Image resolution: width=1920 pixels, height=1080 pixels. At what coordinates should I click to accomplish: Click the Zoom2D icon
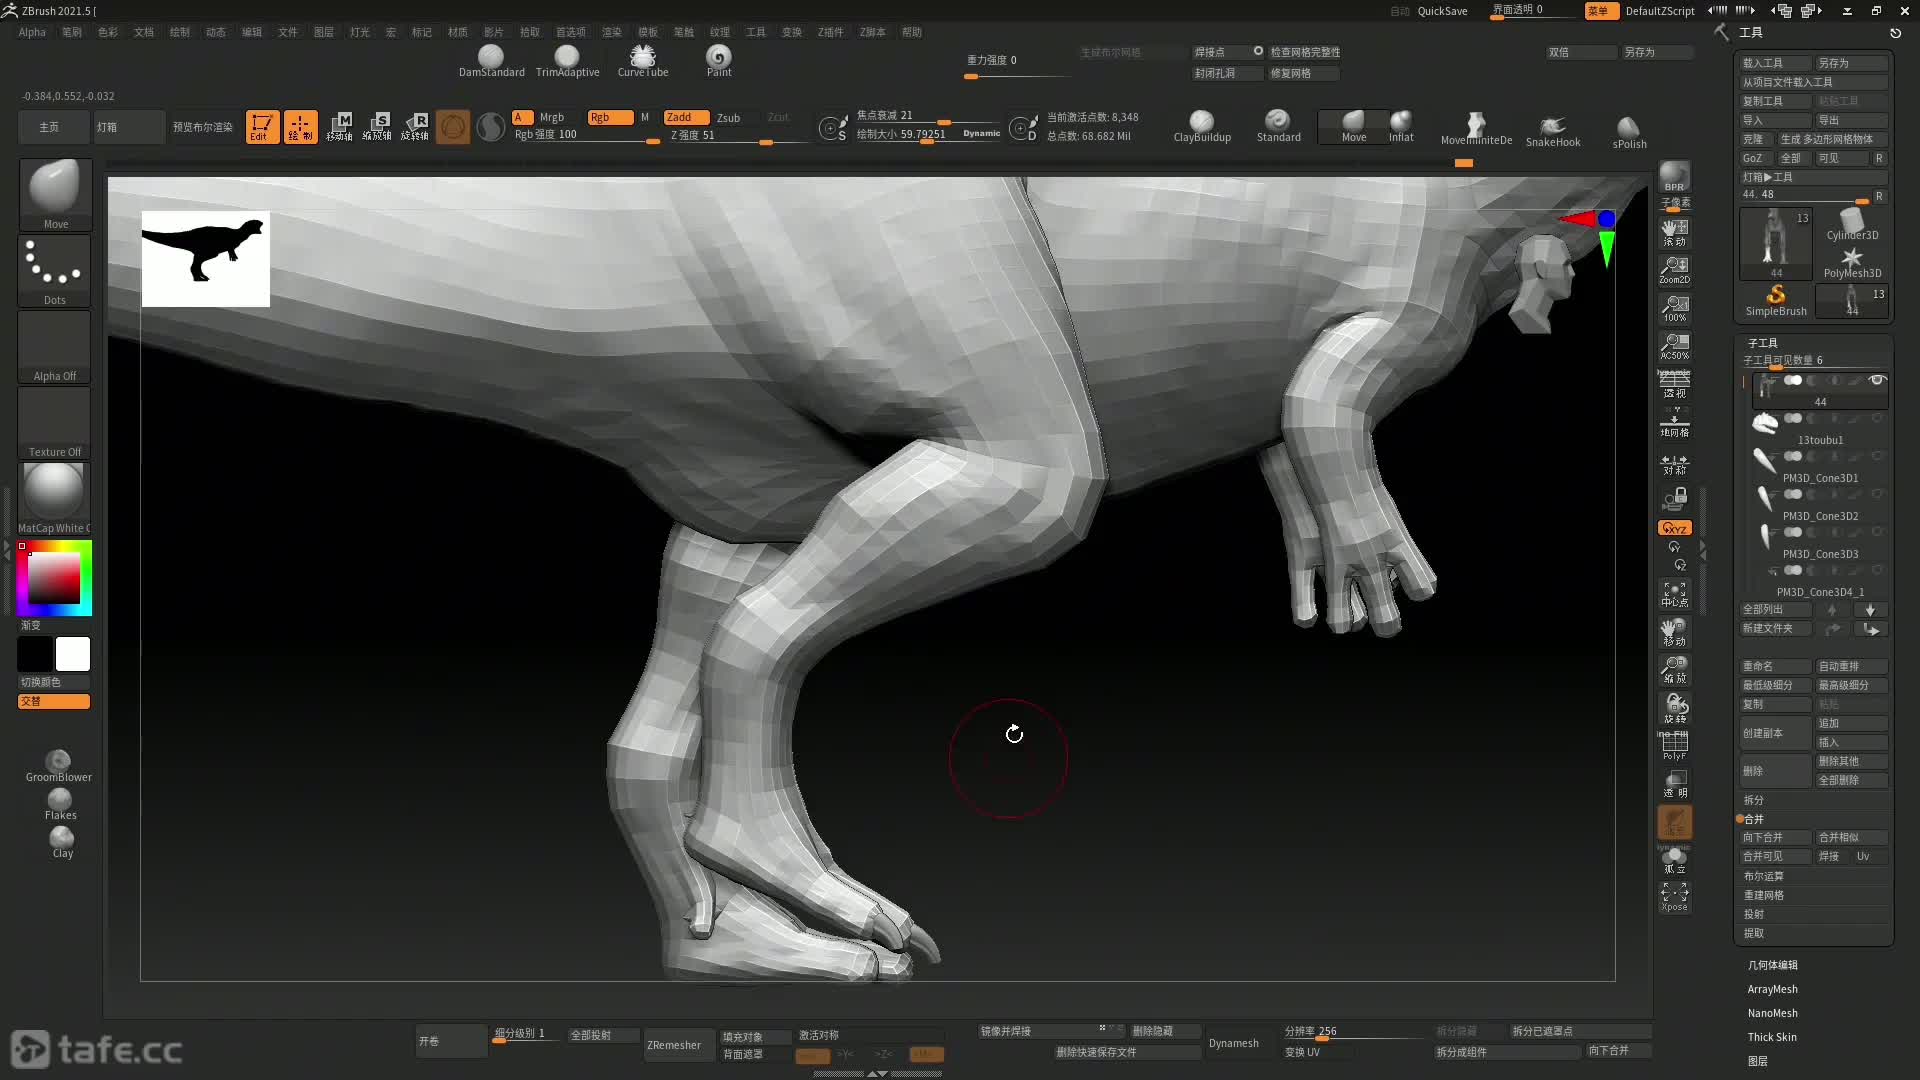click(1674, 270)
